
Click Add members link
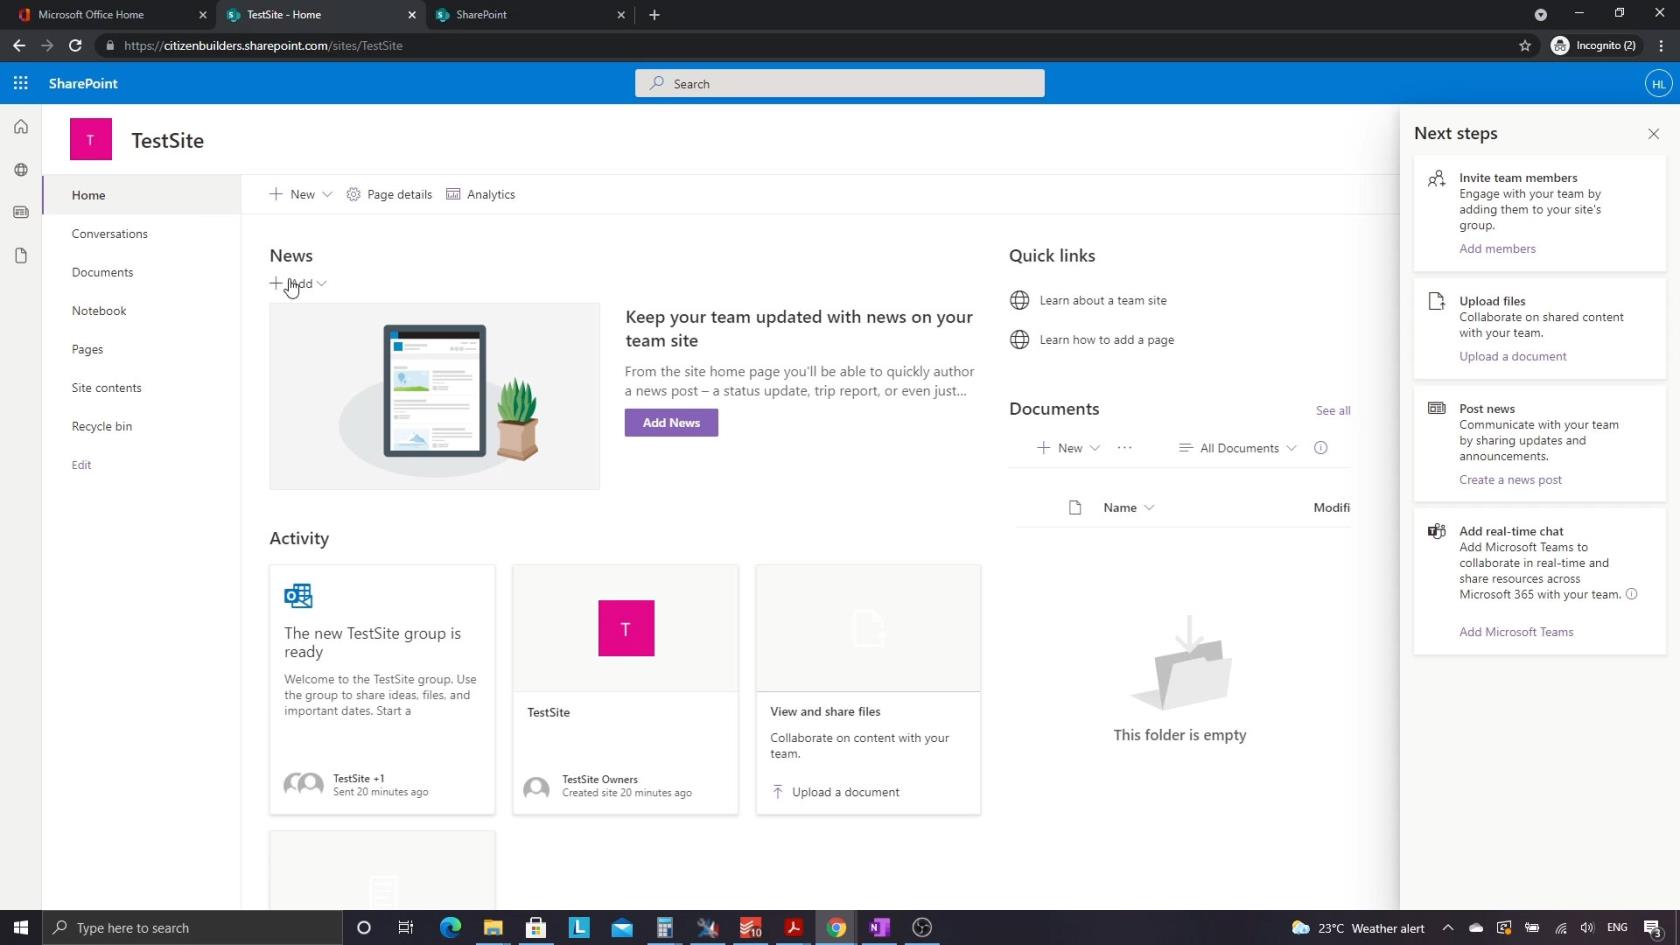pos(1496,249)
